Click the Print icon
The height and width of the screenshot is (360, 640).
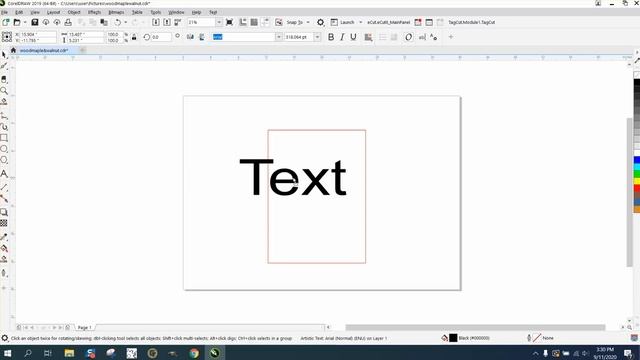tap(68, 22)
